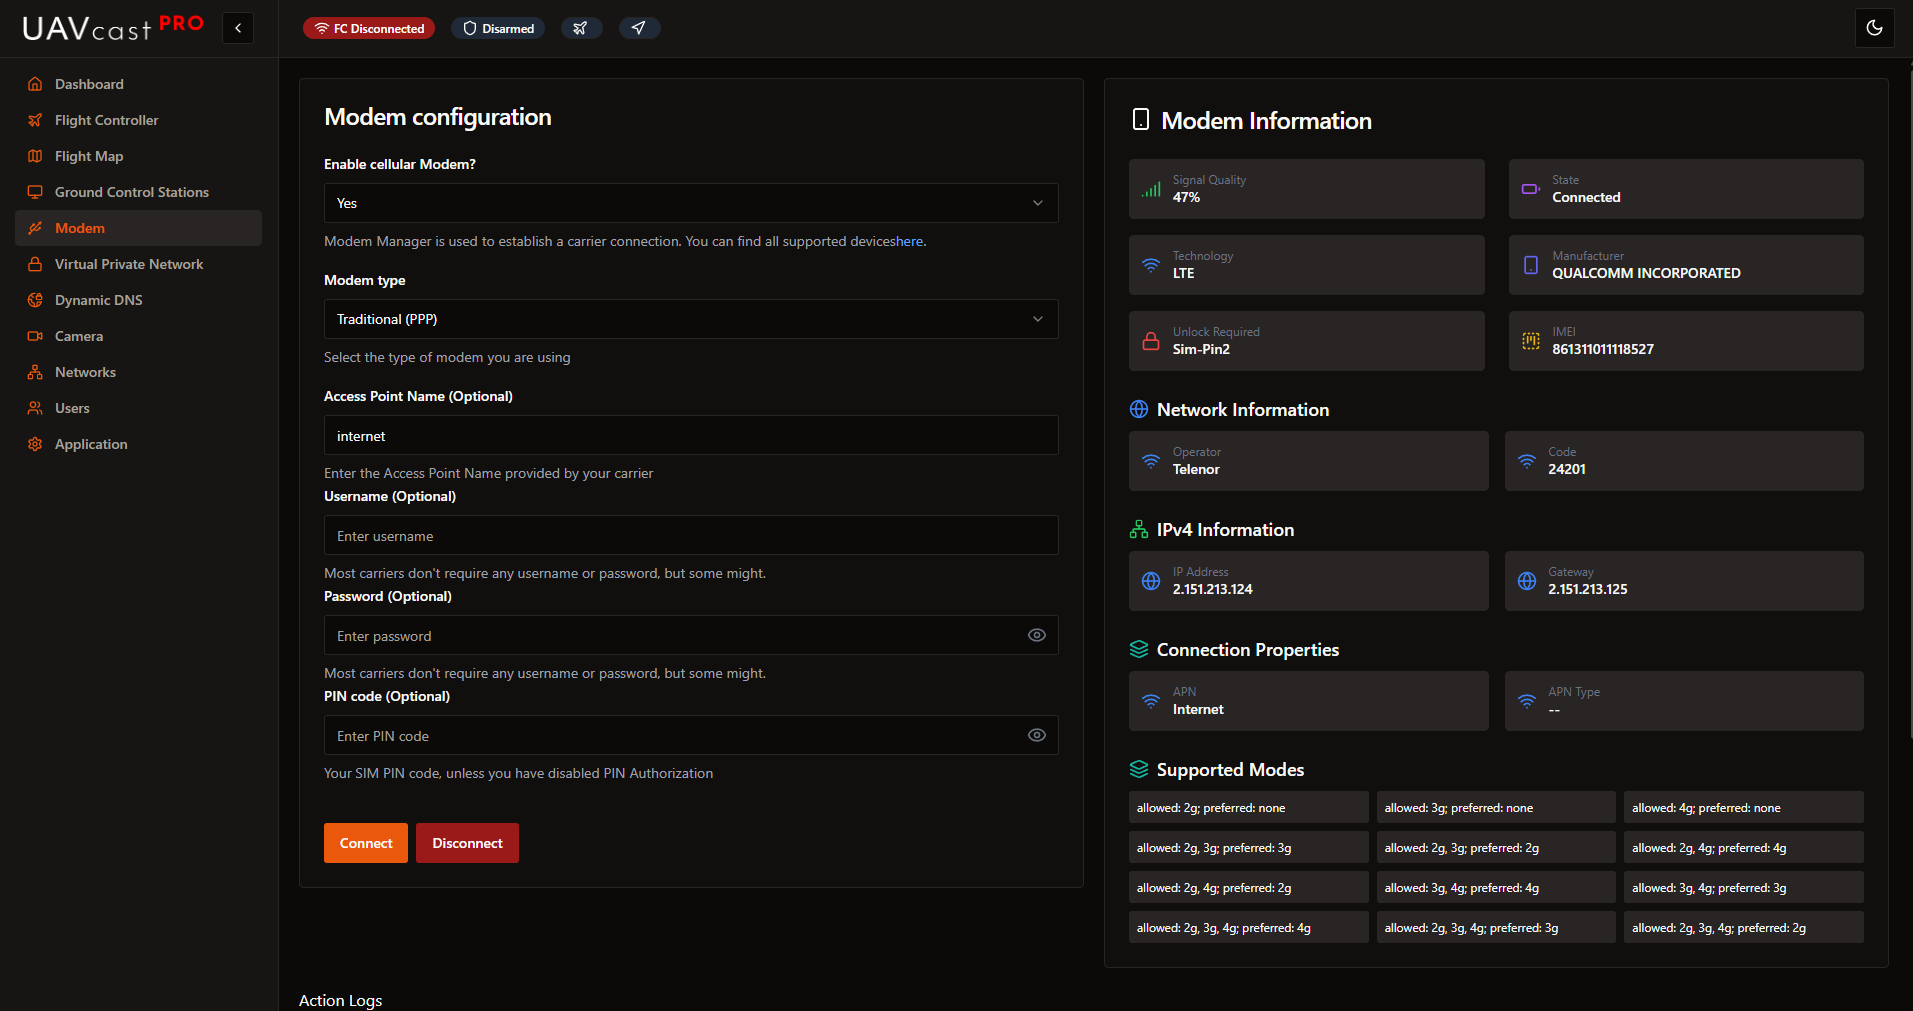
Task: Open the Enable cellular Modem dropdown
Action: tap(690, 203)
